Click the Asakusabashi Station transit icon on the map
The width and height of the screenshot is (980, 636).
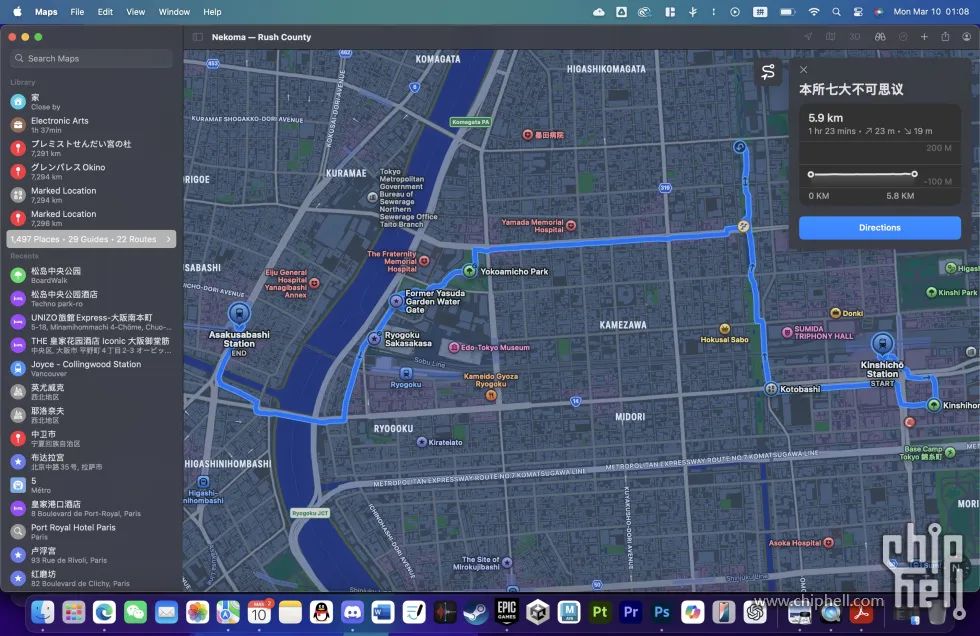tap(239, 314)
